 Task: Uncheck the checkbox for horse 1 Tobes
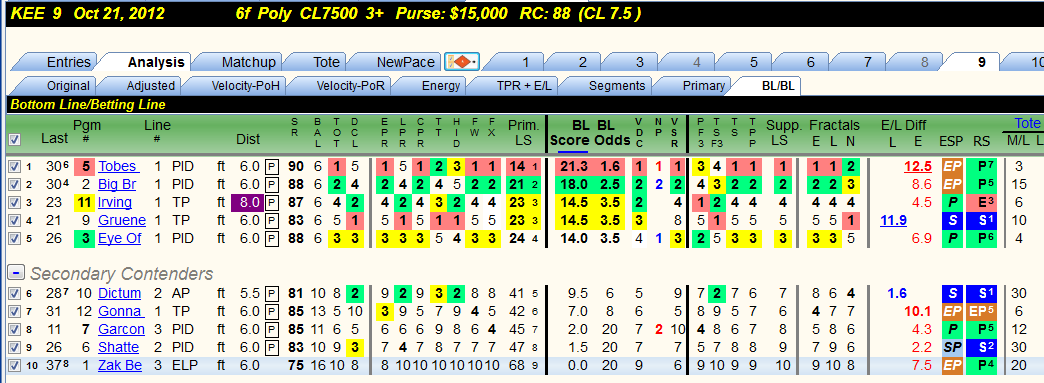tap(14, 166)
